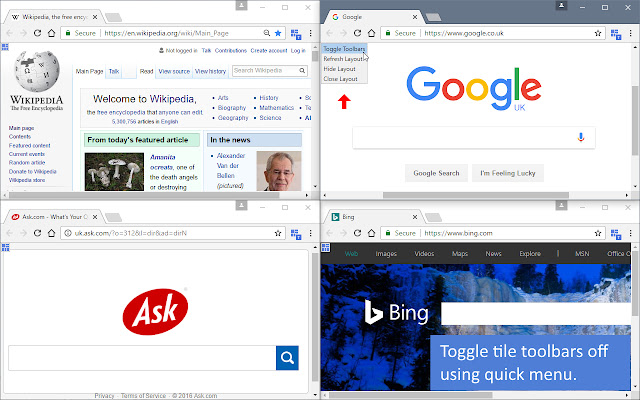Click the Bing window horizontal scrollbar
The width and height of the screenshot is (640, 400).
pyautogui.click(x=410, y=395)
